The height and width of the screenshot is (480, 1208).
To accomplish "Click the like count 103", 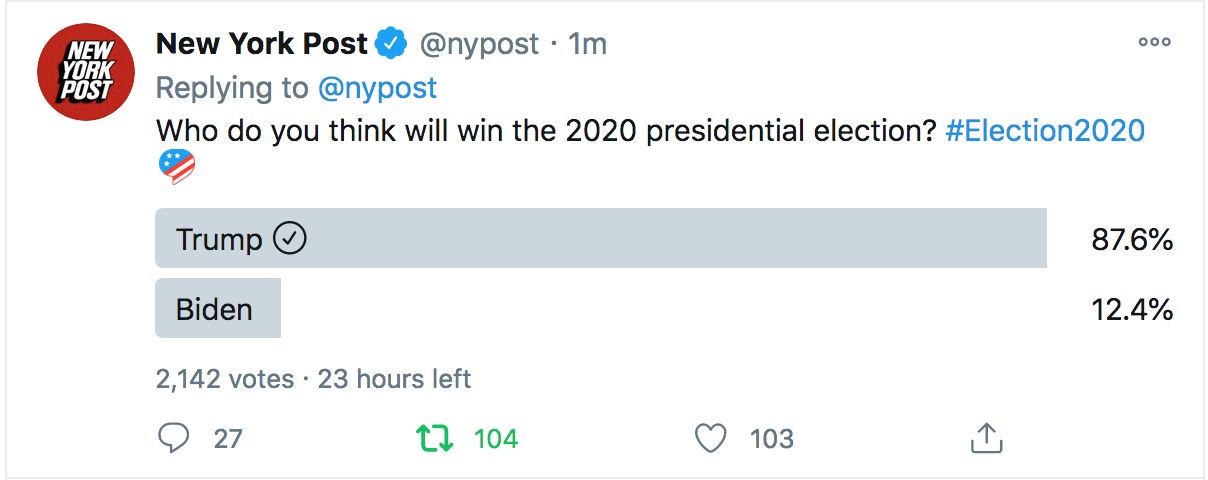I will coord(771,438).
